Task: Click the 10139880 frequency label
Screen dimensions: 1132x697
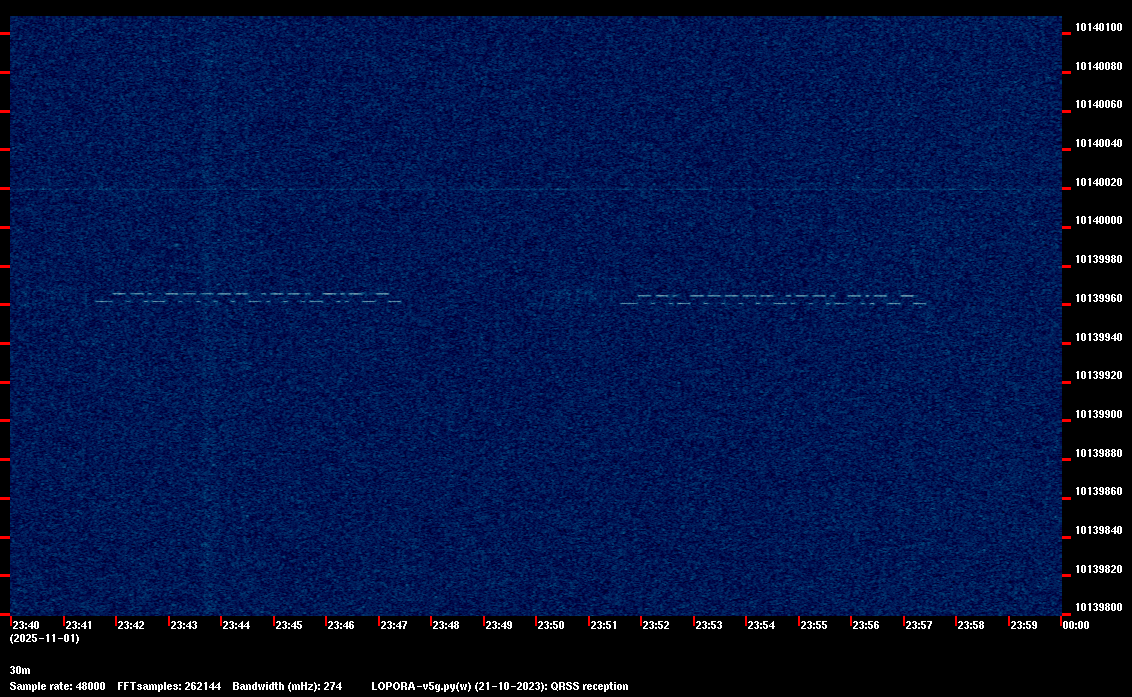Action: click(1099, 454)
